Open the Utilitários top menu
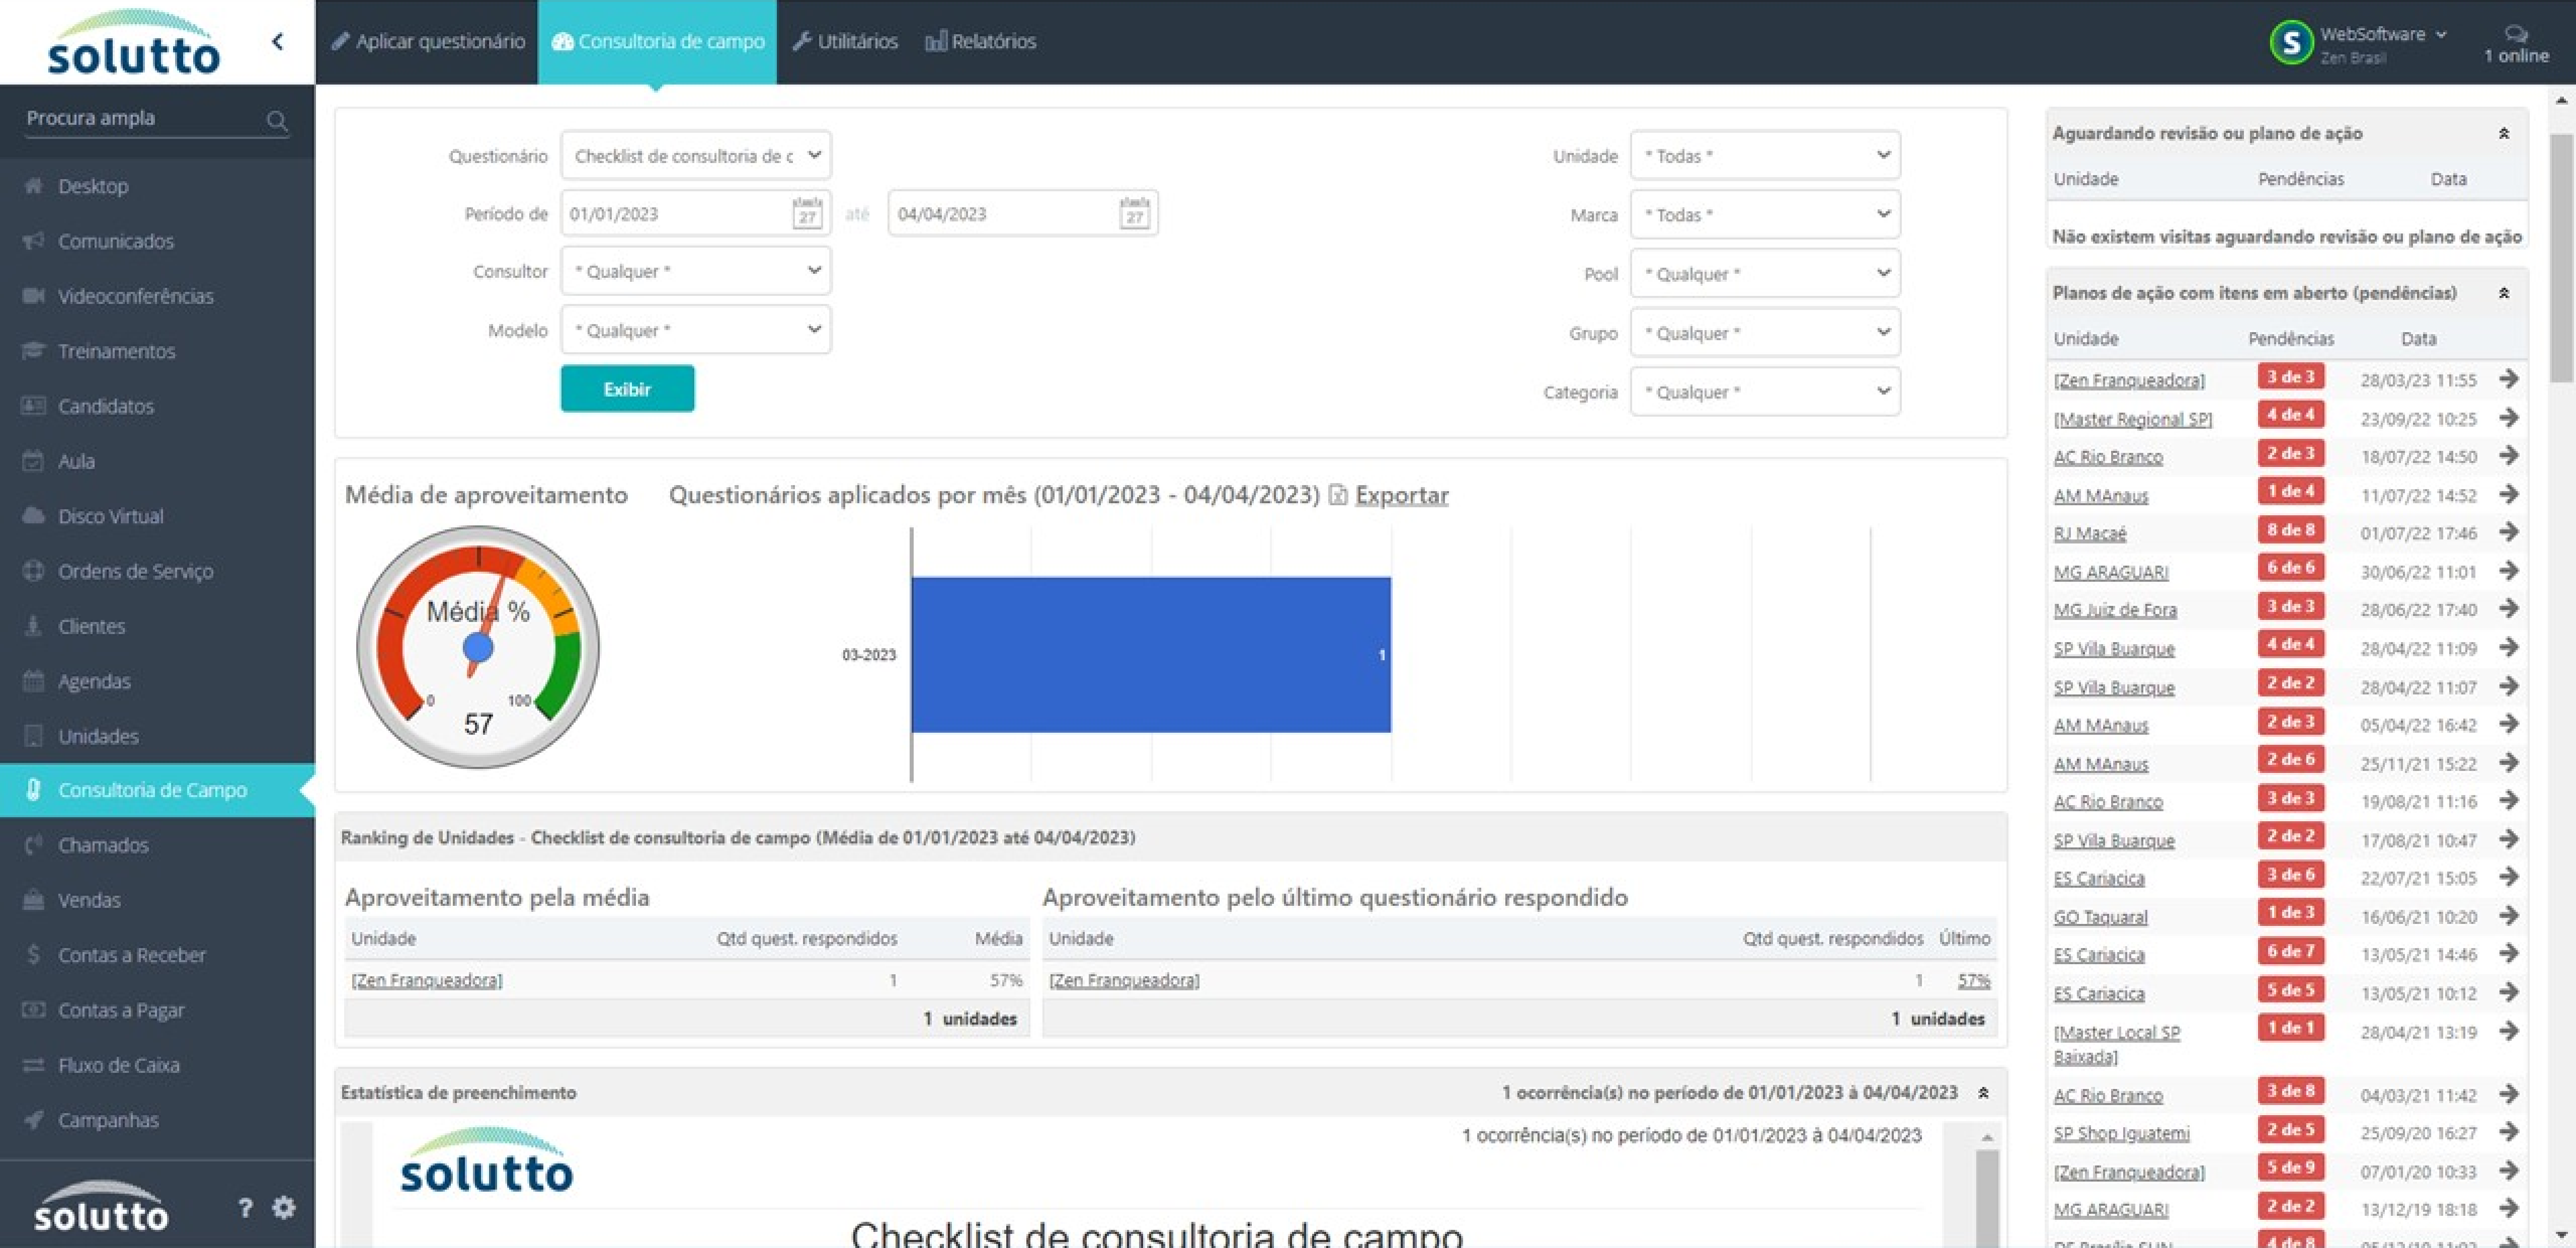 coord(845,41)
